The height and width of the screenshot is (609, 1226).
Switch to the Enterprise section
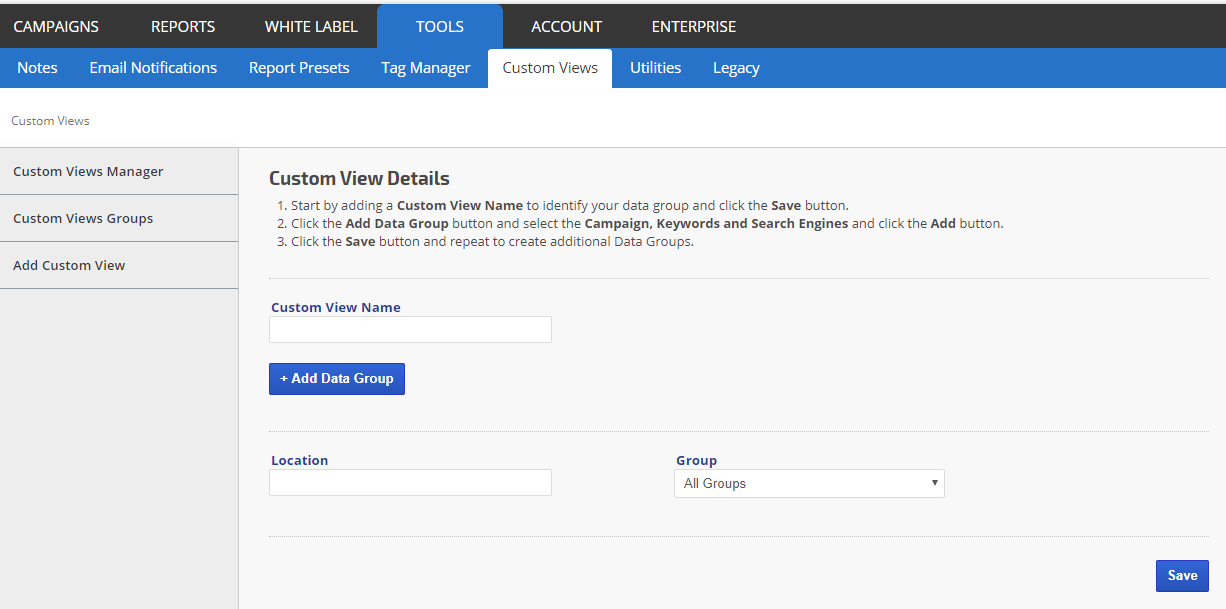click(x=693, y=27)
